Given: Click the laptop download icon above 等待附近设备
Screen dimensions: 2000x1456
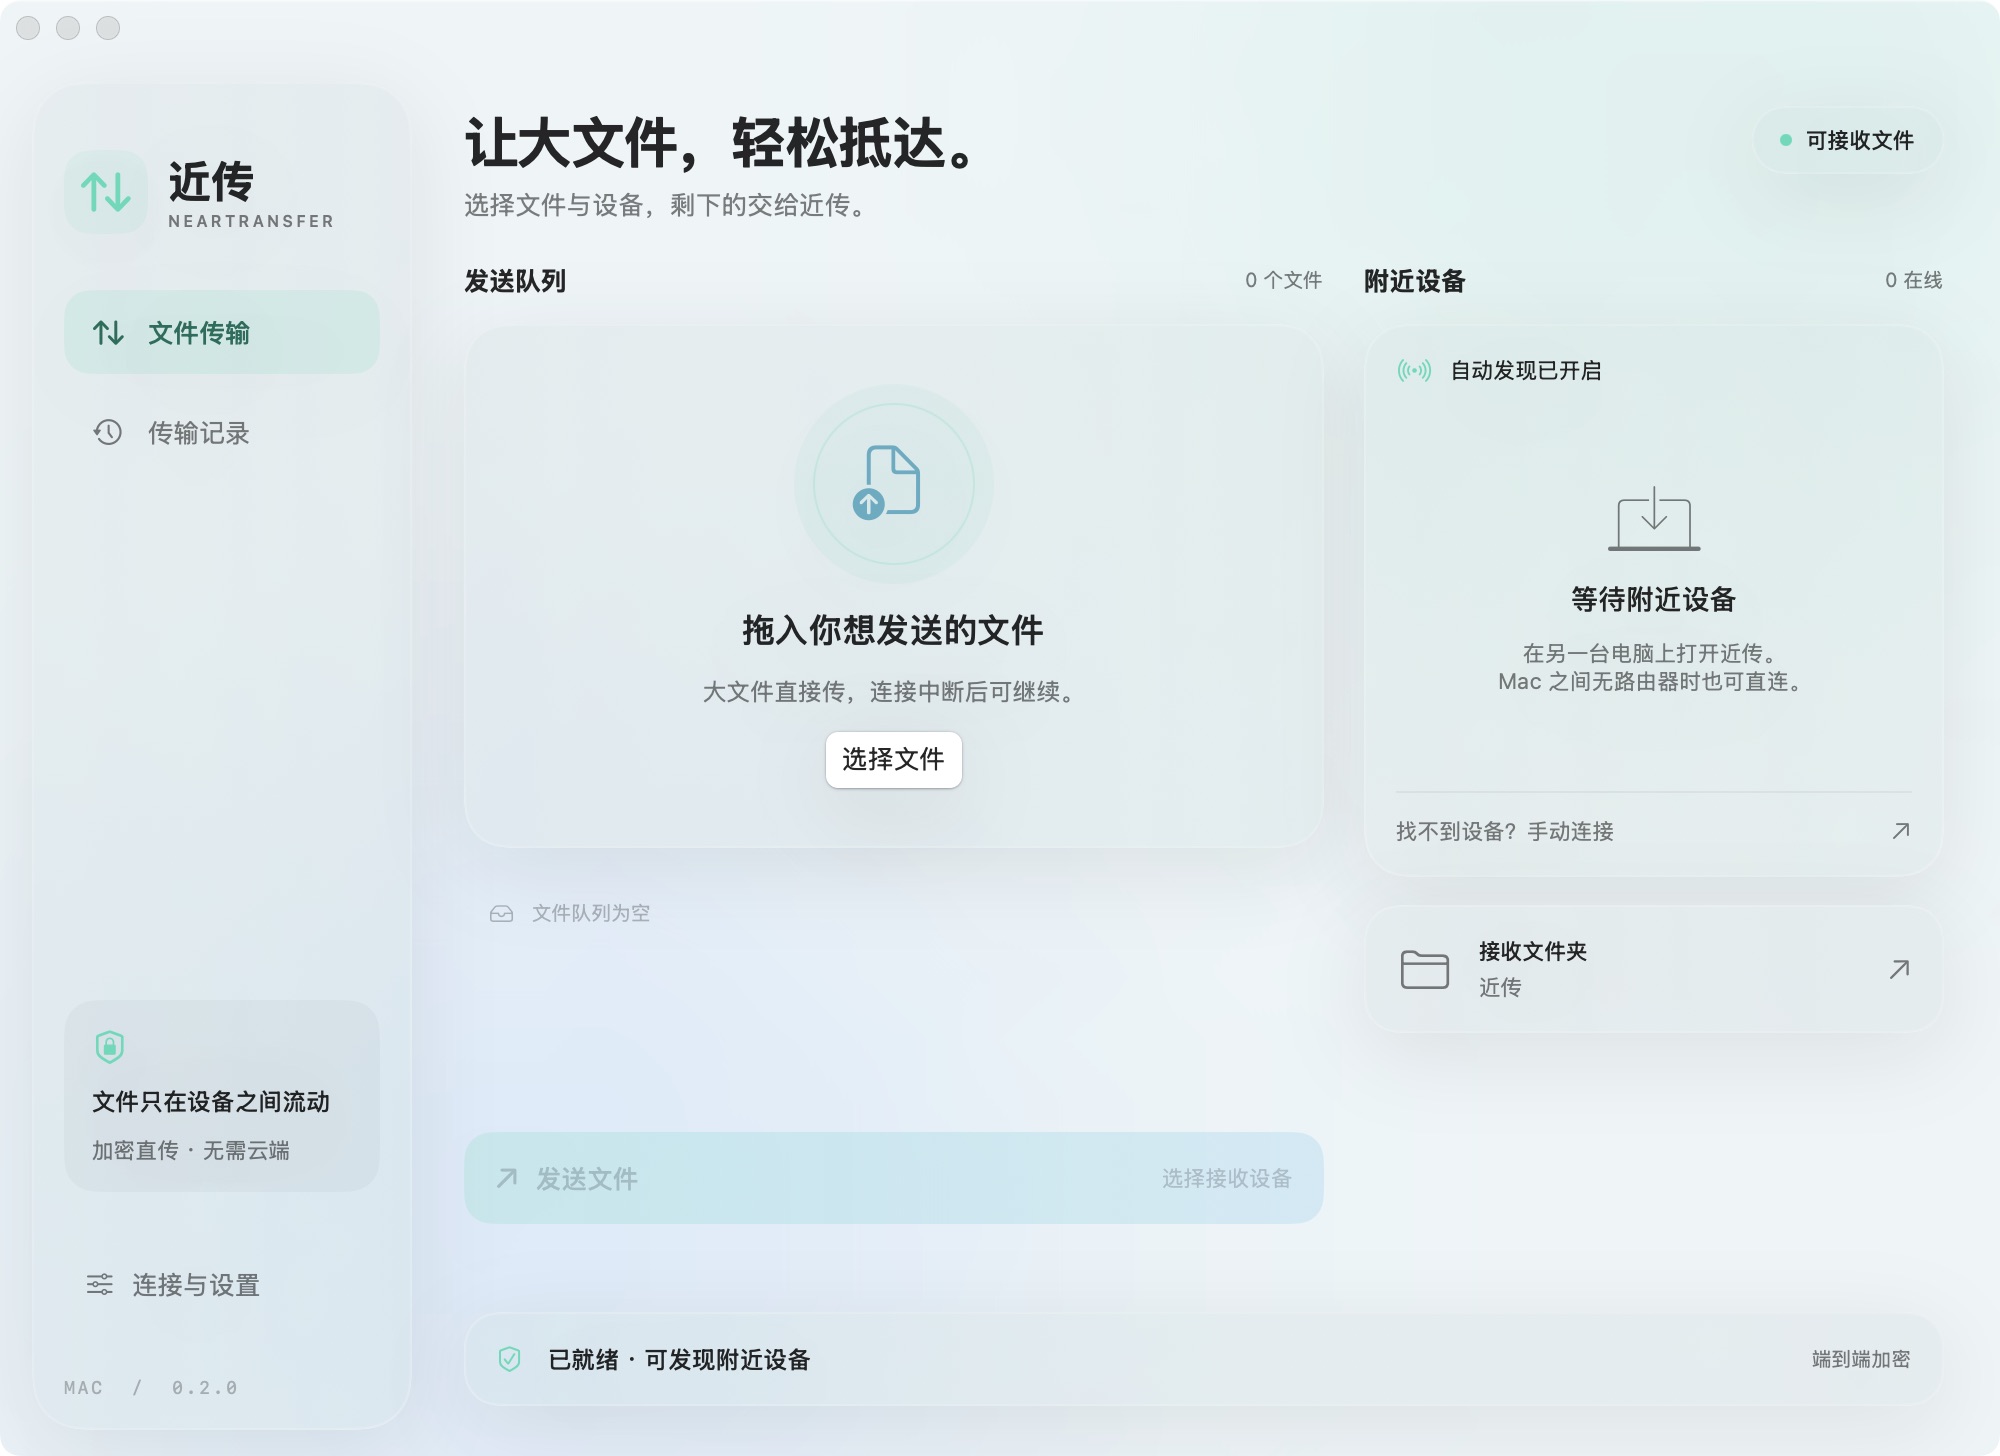Looking at the screenshot, I should click(x=1654, y=519).
